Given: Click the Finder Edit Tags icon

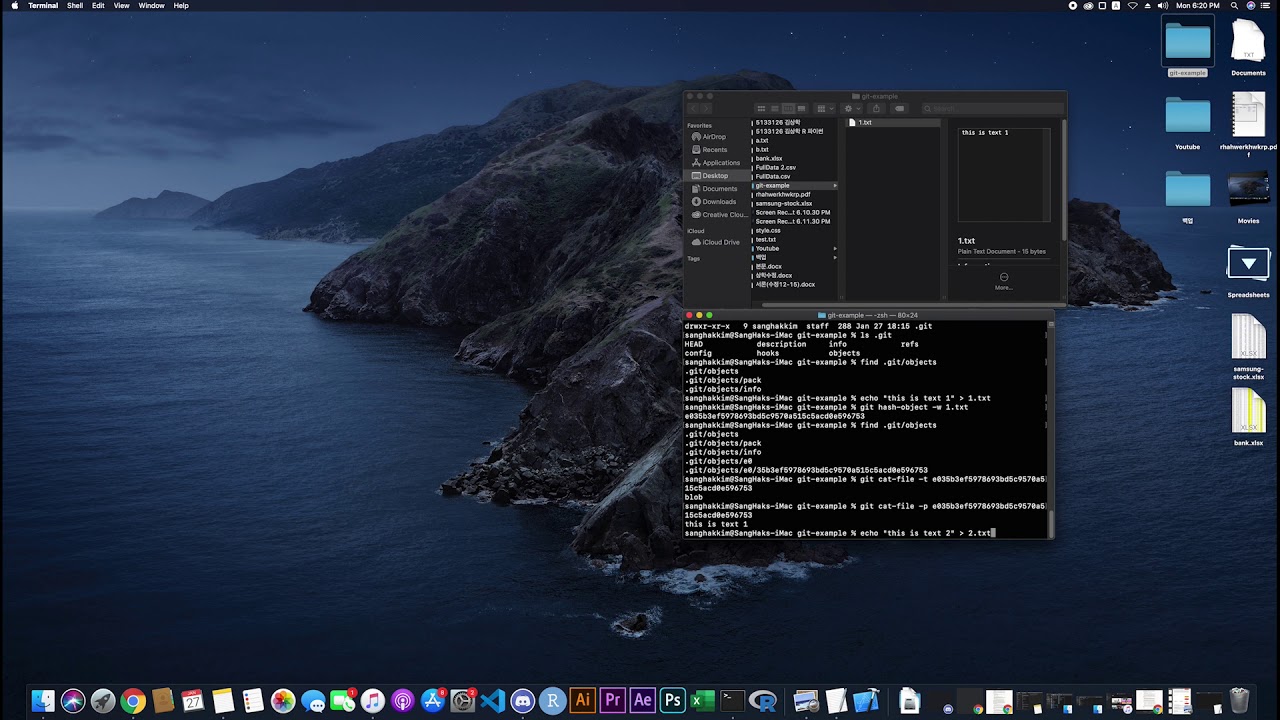Looking at the screenshot, I should (x=900, y=109).
